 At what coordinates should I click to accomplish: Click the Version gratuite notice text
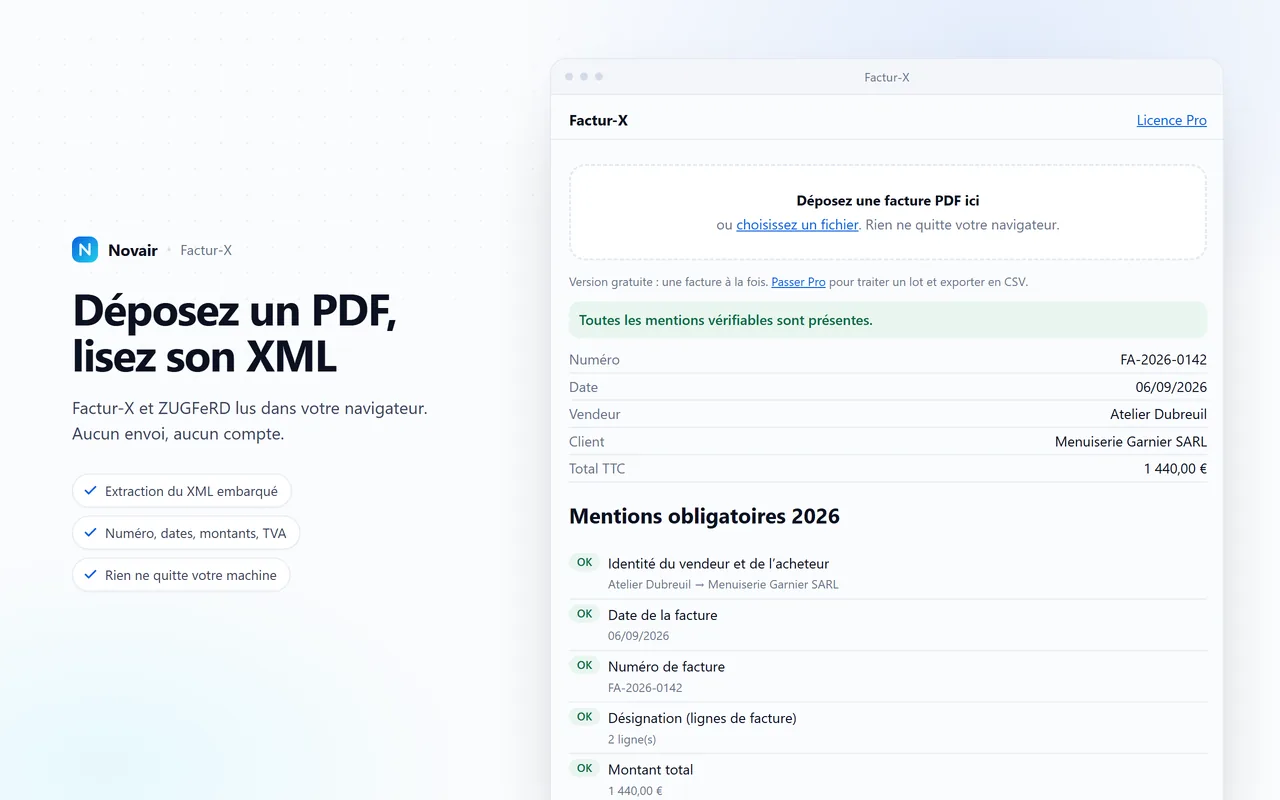[798, 282]
